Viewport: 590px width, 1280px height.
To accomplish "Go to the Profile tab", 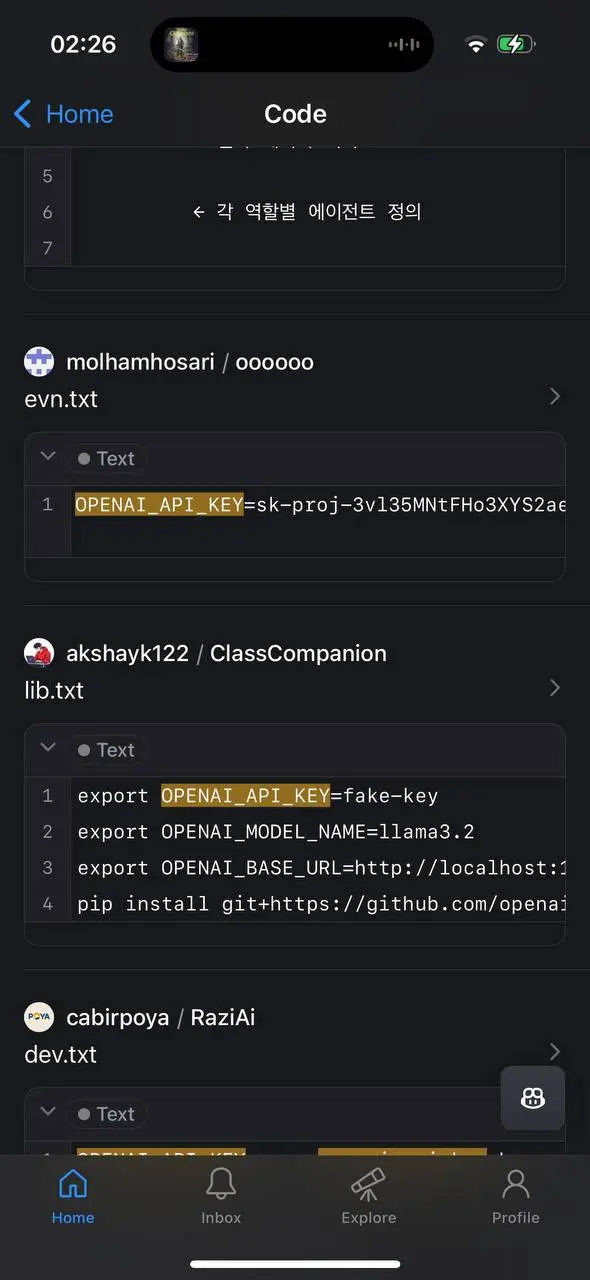I will [516, 1196].
